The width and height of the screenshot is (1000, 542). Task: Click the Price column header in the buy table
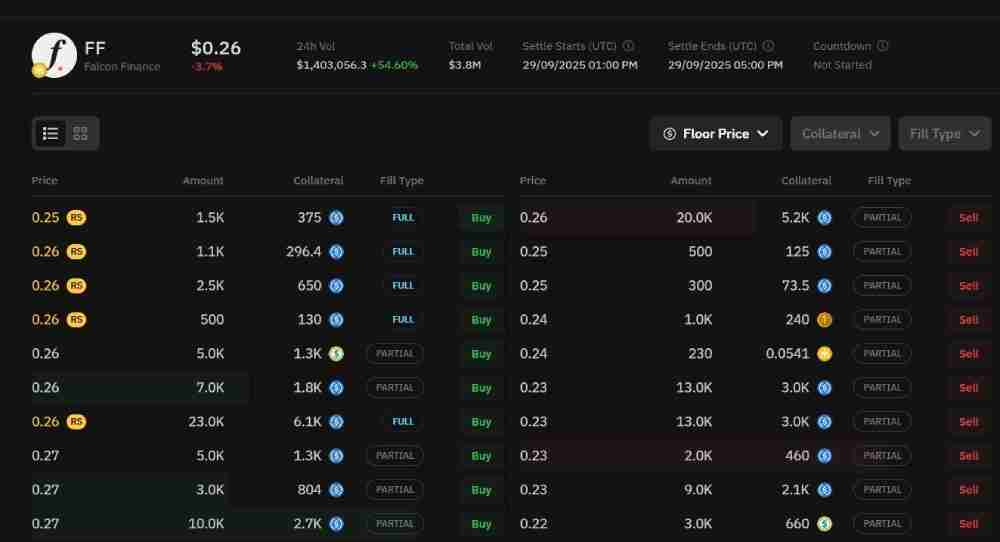pos(45,181)
